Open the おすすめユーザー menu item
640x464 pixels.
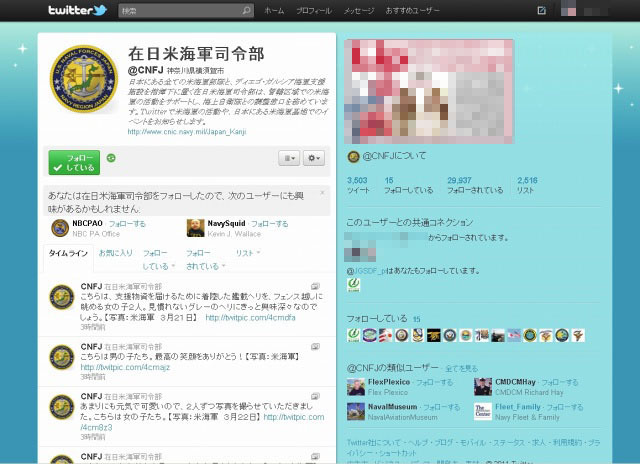pos(413,11)
